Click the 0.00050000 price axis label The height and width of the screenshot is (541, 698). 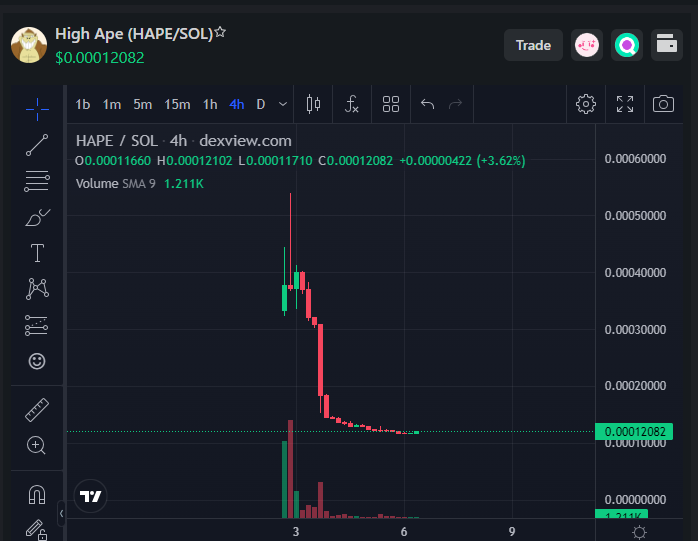(635, 216)
